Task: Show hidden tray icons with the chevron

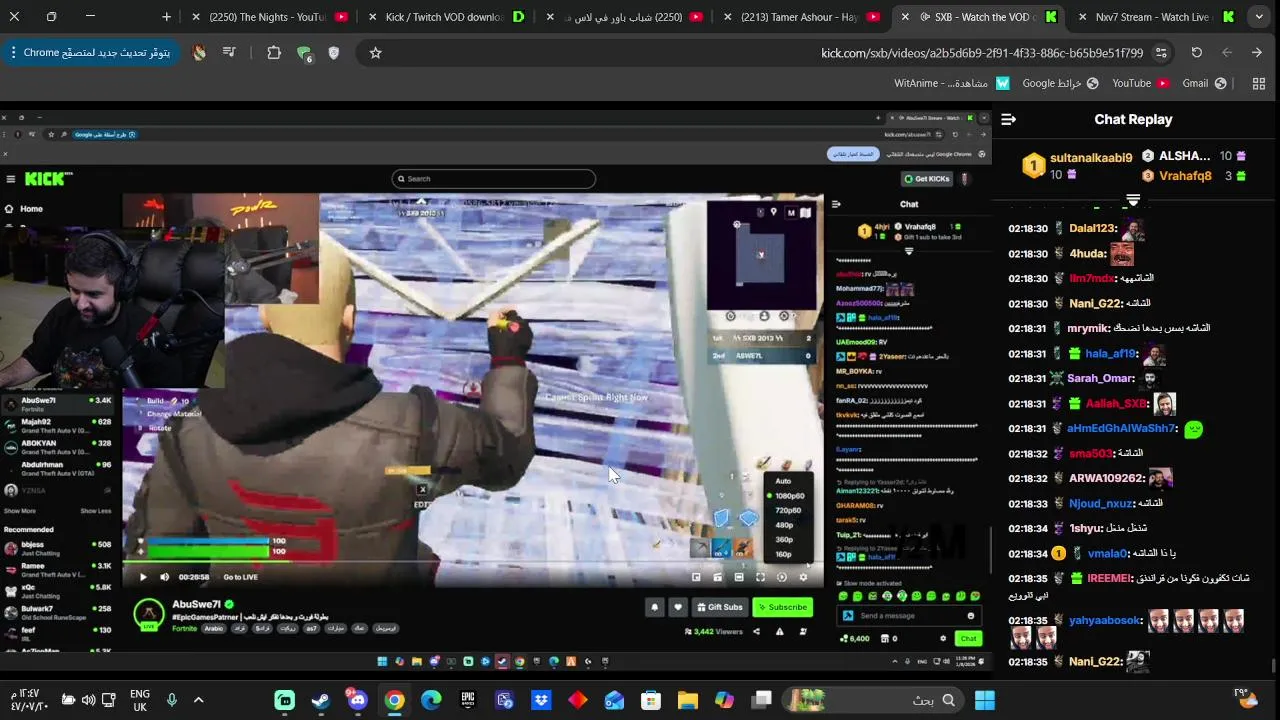Action: coord(198,700)
